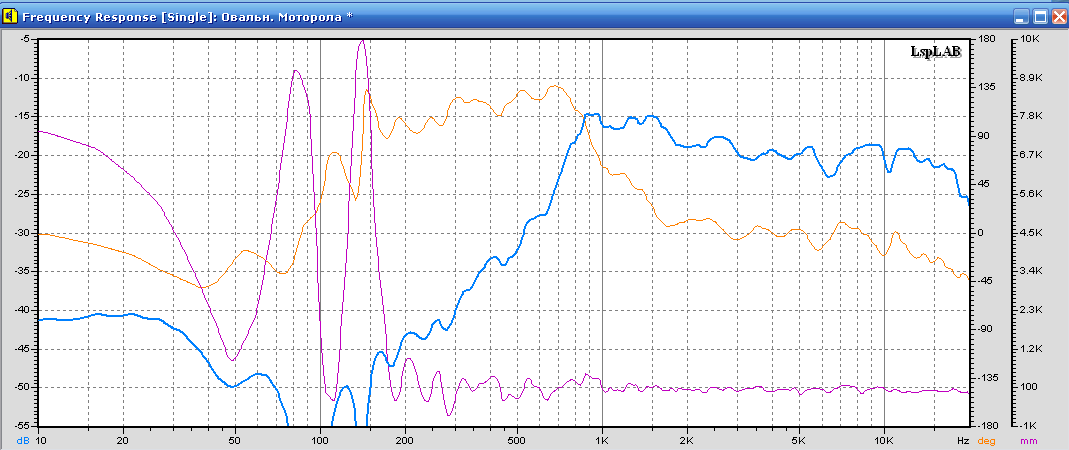Close the Frequency Response window

pos(1059,17)
